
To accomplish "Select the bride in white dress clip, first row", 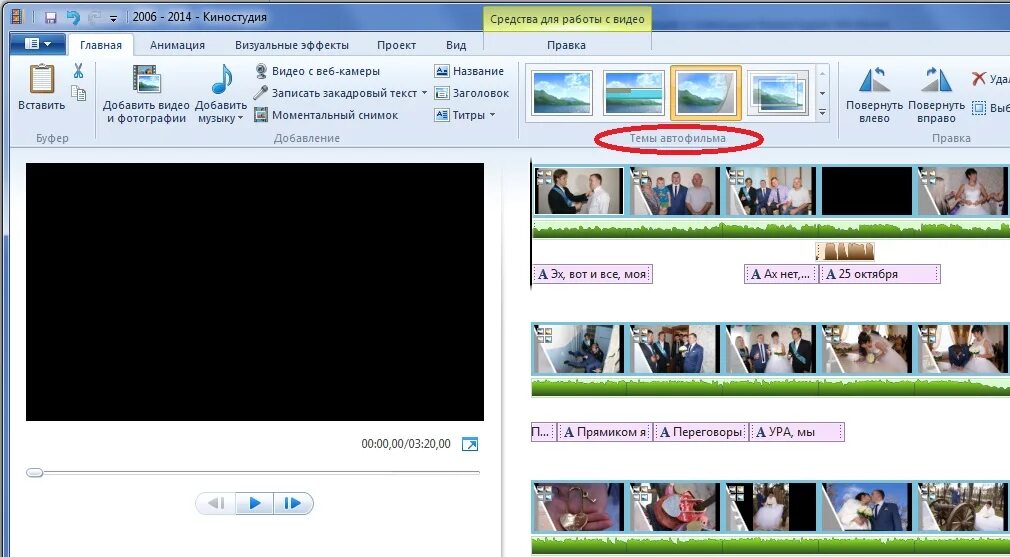I will (963, 191).
